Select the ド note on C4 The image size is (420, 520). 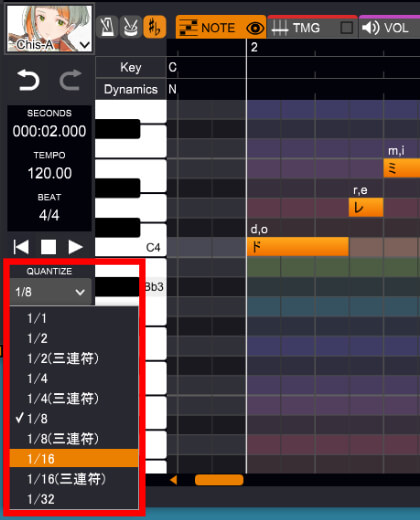point(298,247)
